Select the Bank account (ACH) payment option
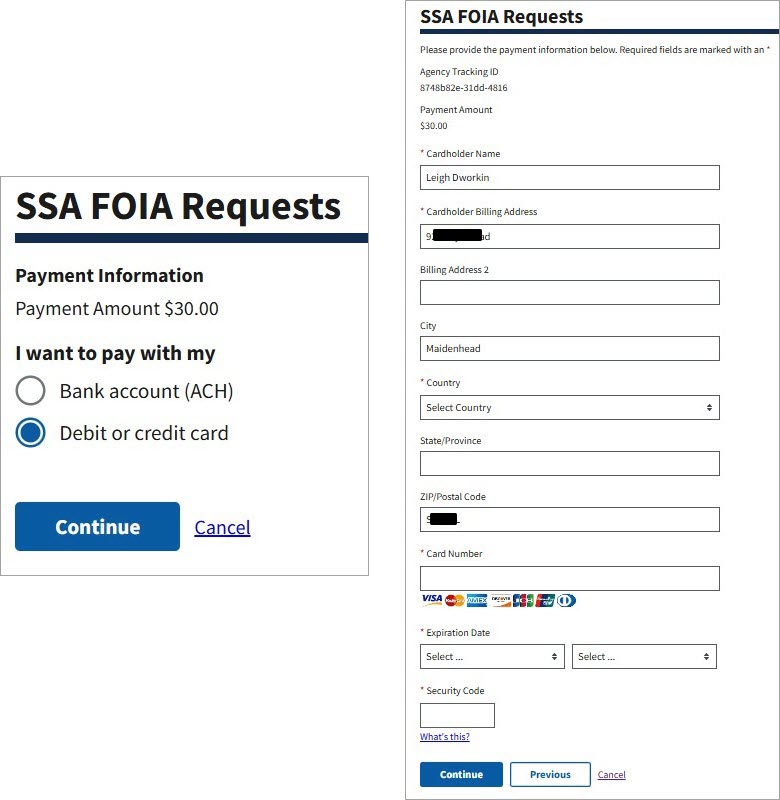 (31, 391)
